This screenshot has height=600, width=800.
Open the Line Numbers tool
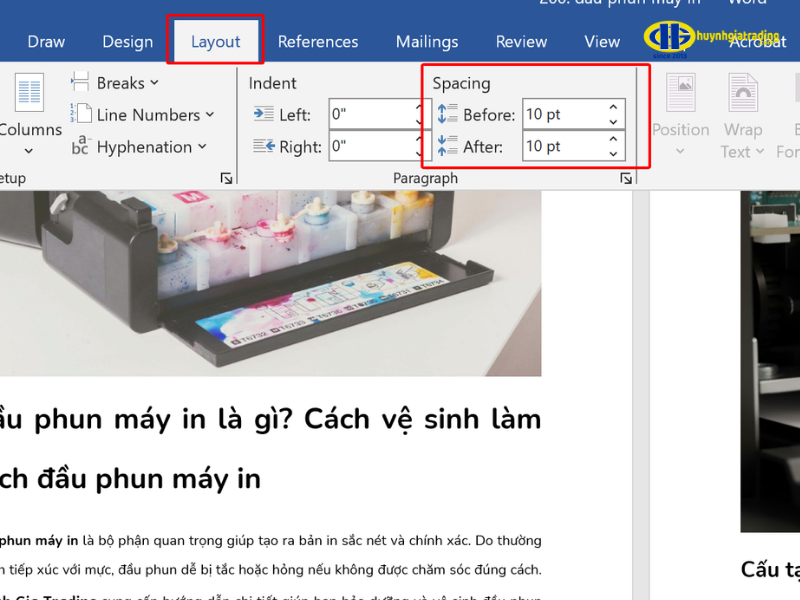pyautogui.click(x=80, y=114)
